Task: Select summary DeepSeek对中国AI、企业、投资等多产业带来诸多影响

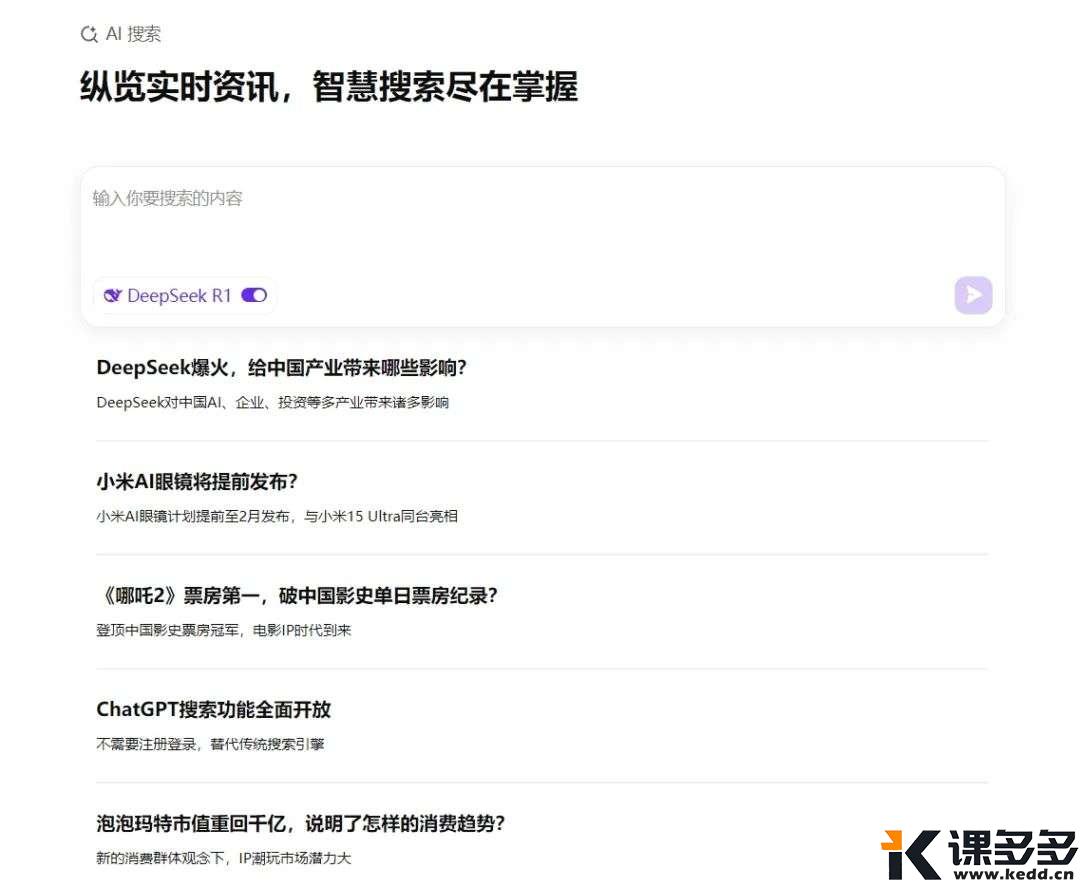Action: click(x=273, y=402)
